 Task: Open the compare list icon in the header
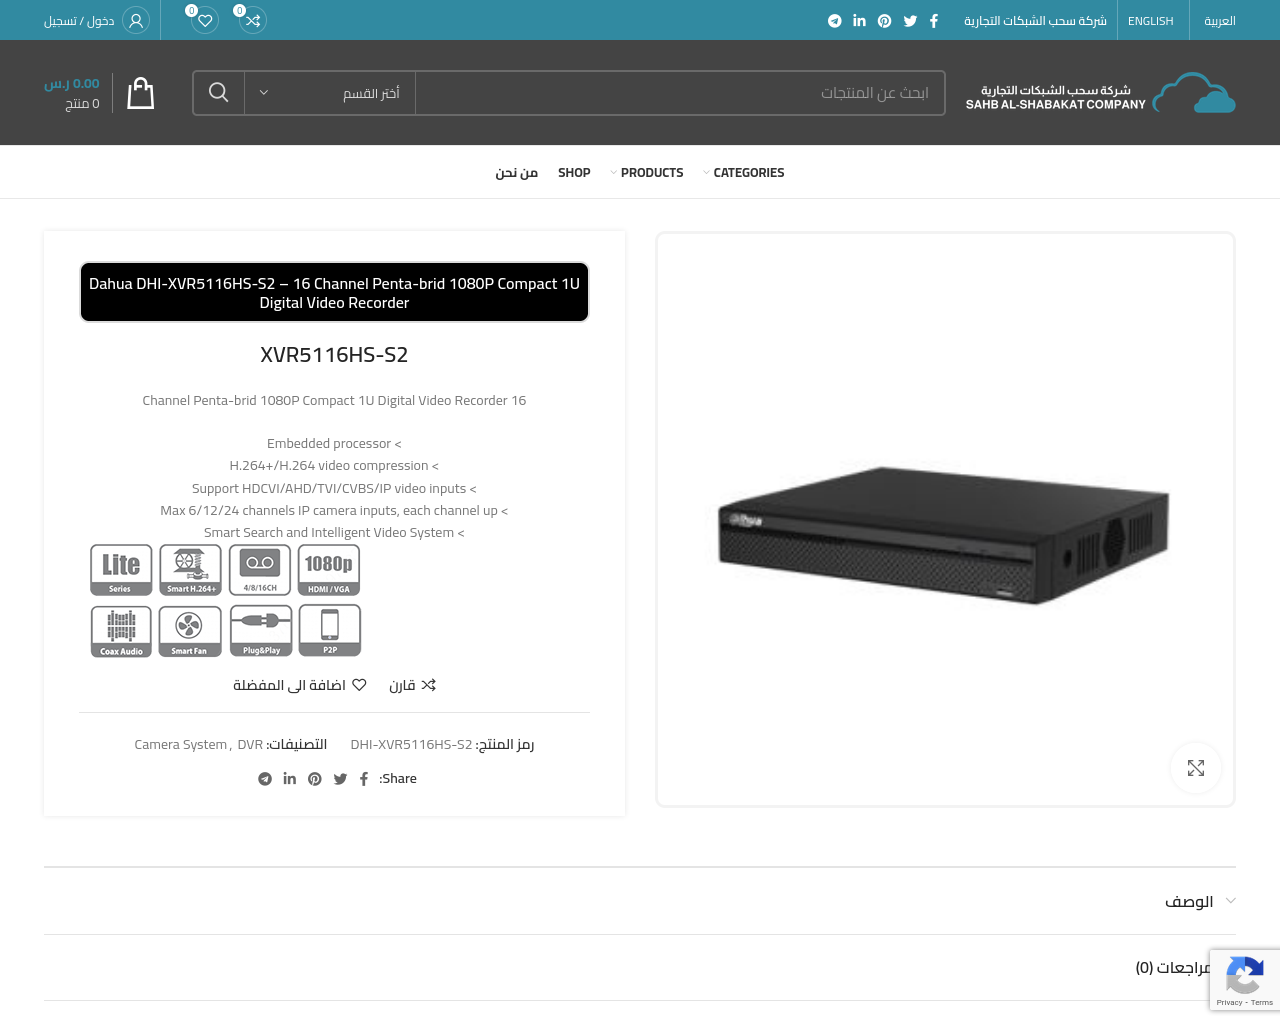tap(253, 20)
